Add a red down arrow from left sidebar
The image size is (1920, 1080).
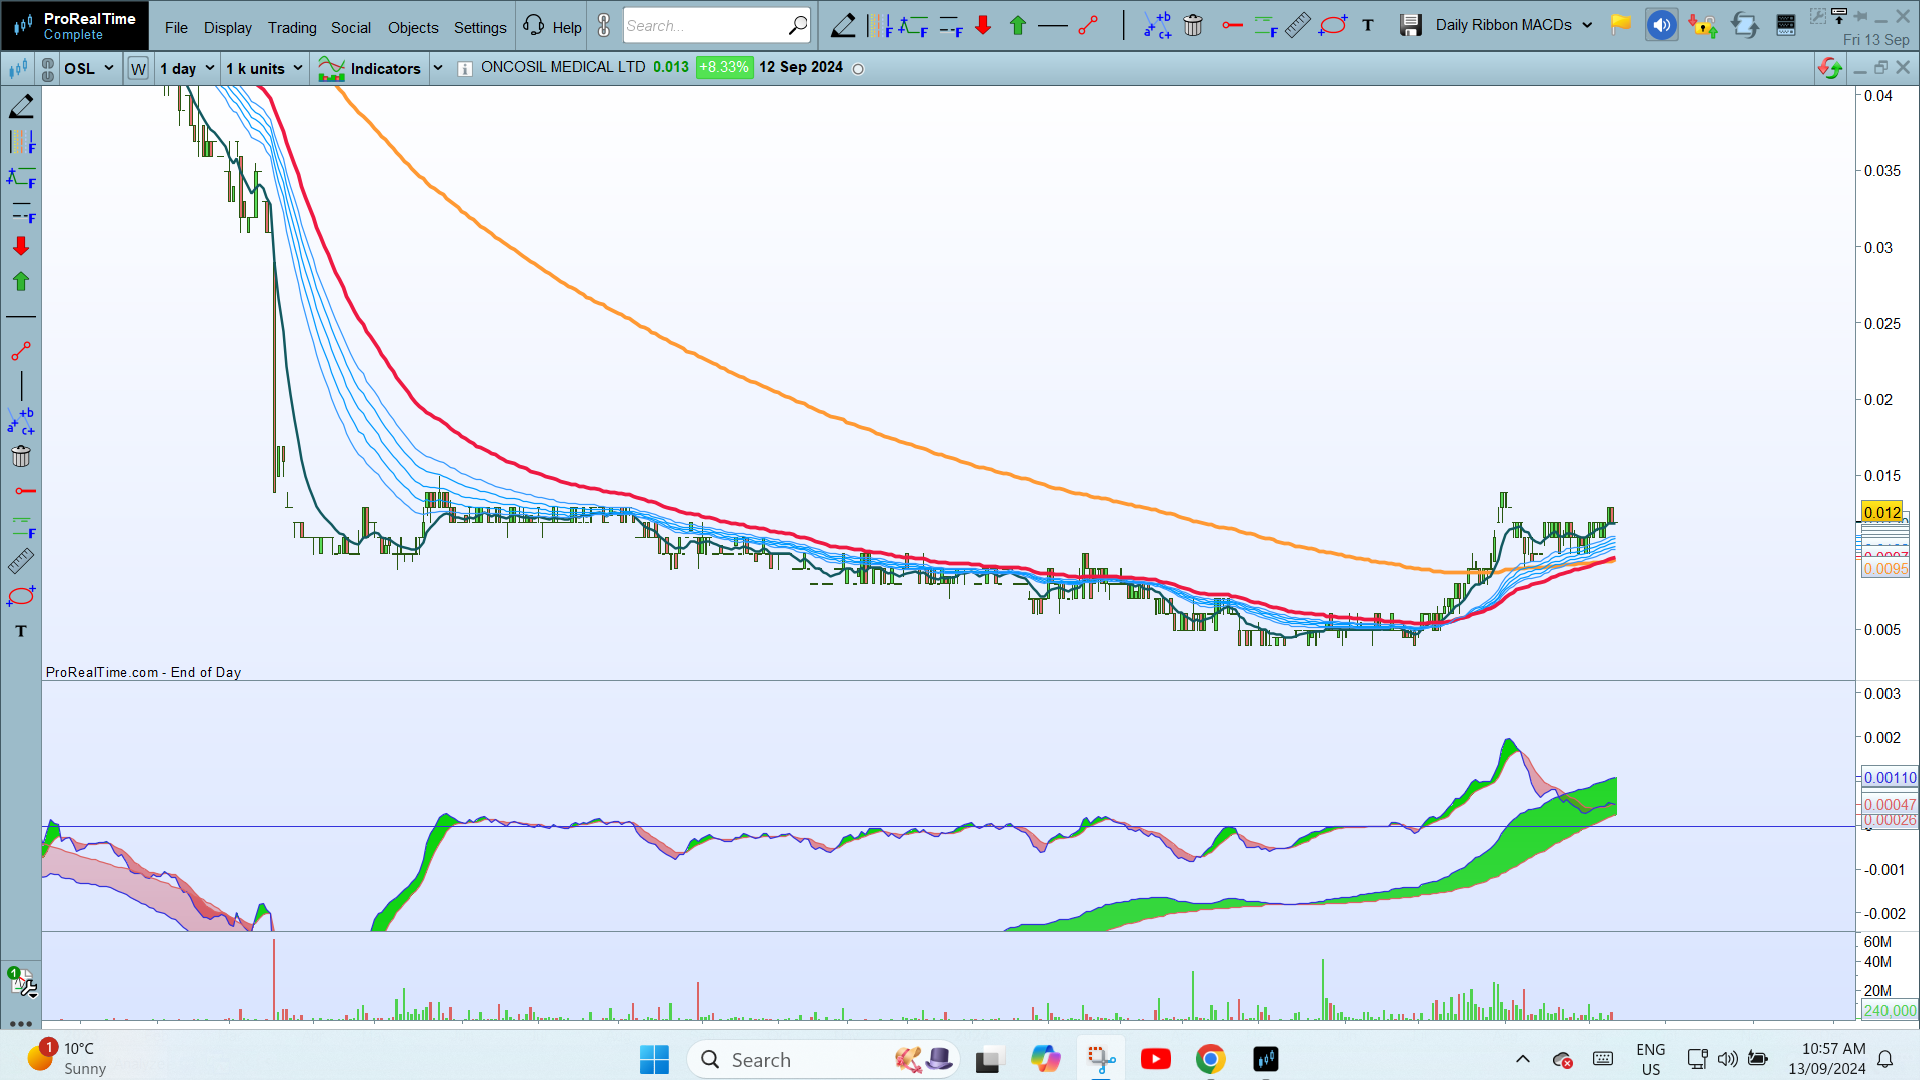coord(21,246)
